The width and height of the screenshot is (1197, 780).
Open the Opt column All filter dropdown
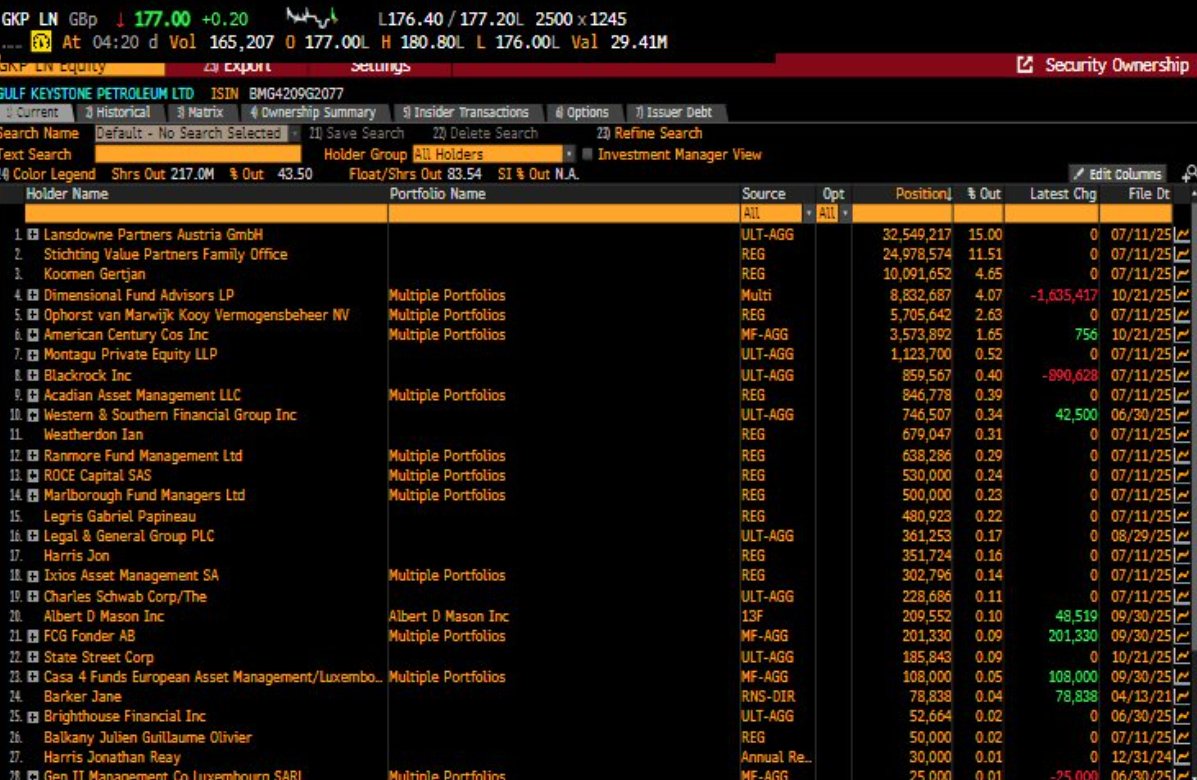[833, 214]
